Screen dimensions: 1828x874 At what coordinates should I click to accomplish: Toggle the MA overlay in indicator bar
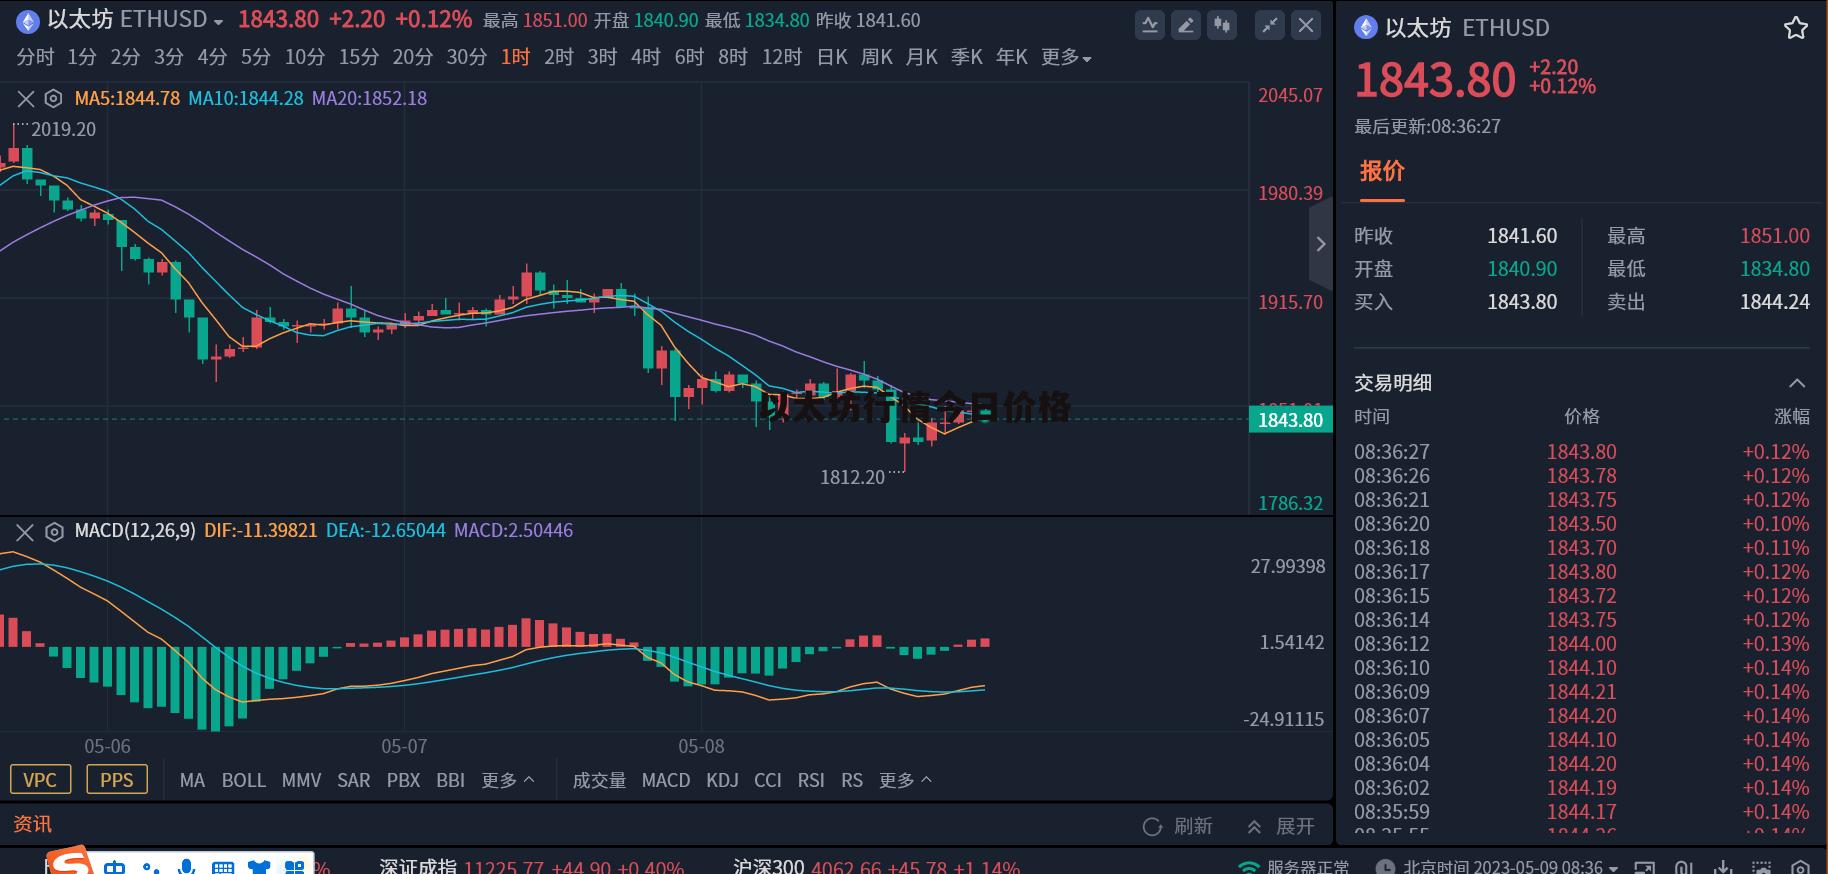(192, 780)
